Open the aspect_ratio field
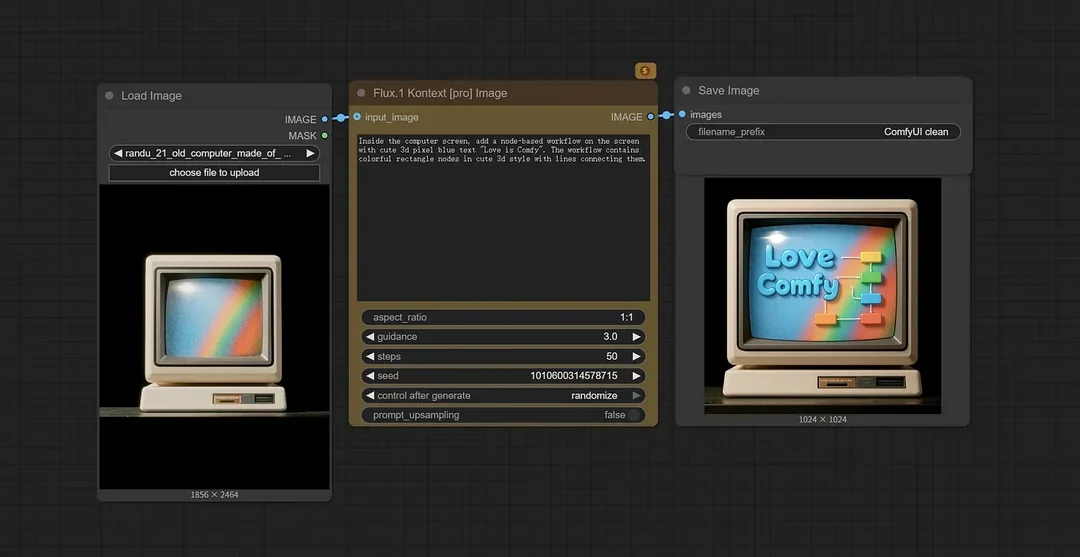Screen dimensions: 1080x557 (503, 317)
